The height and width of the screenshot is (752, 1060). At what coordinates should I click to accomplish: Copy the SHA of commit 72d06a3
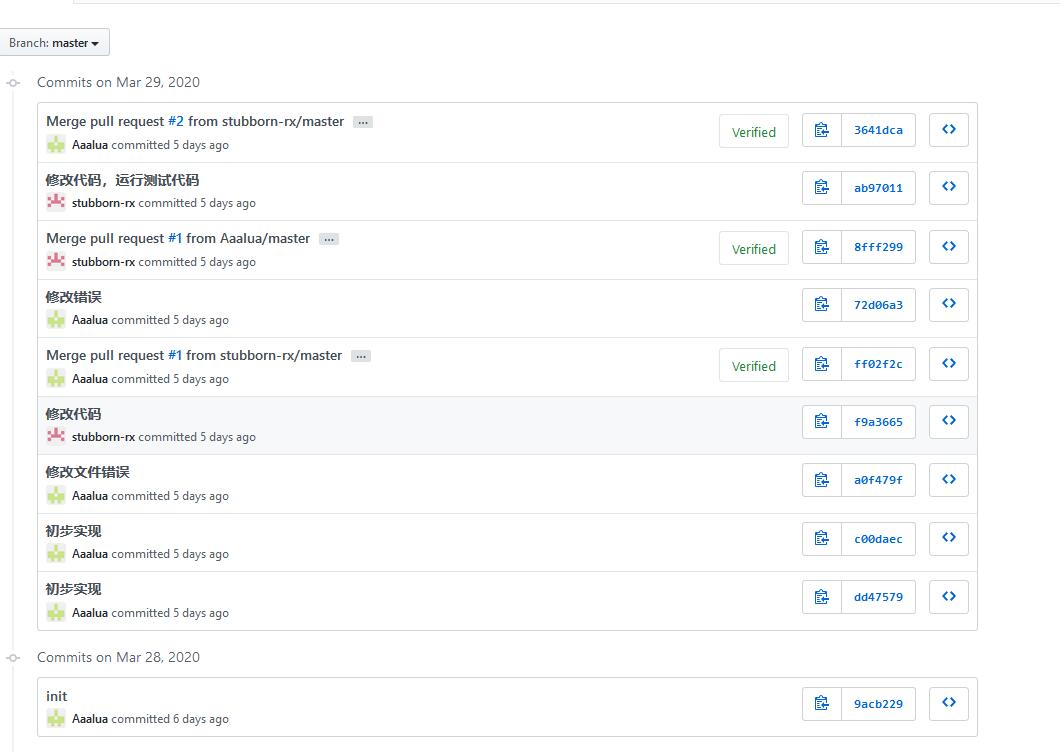coord(822,305)
